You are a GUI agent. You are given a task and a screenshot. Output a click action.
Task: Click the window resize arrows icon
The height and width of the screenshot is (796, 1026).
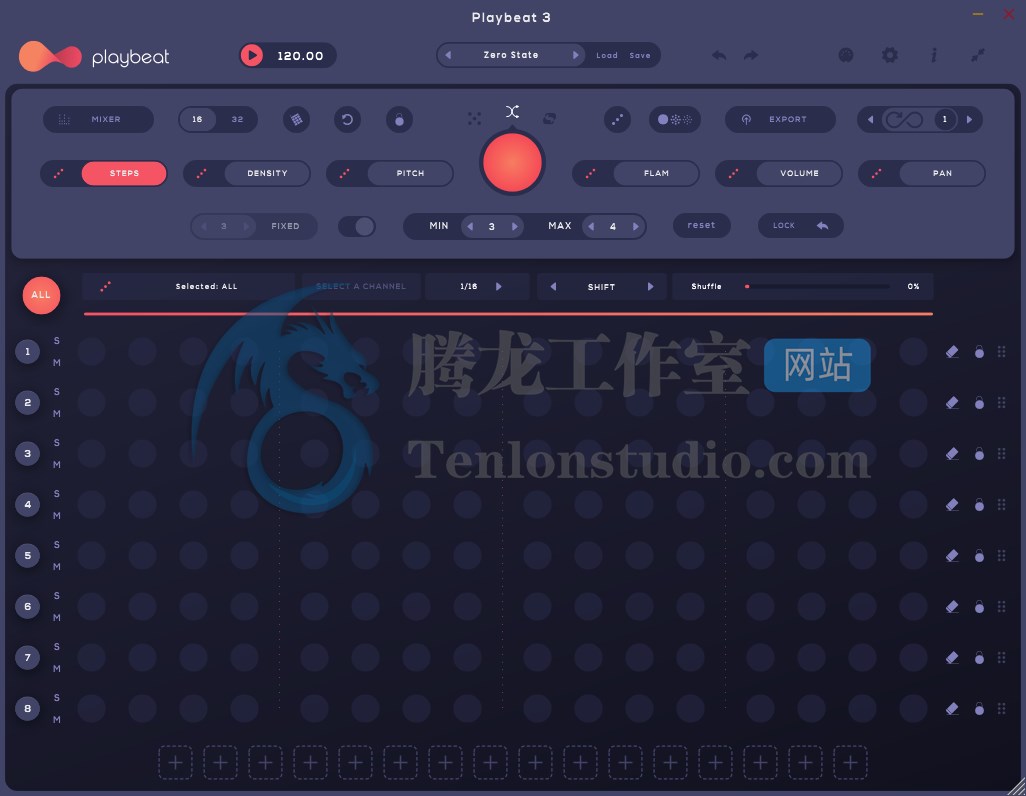tap(978, 56)
